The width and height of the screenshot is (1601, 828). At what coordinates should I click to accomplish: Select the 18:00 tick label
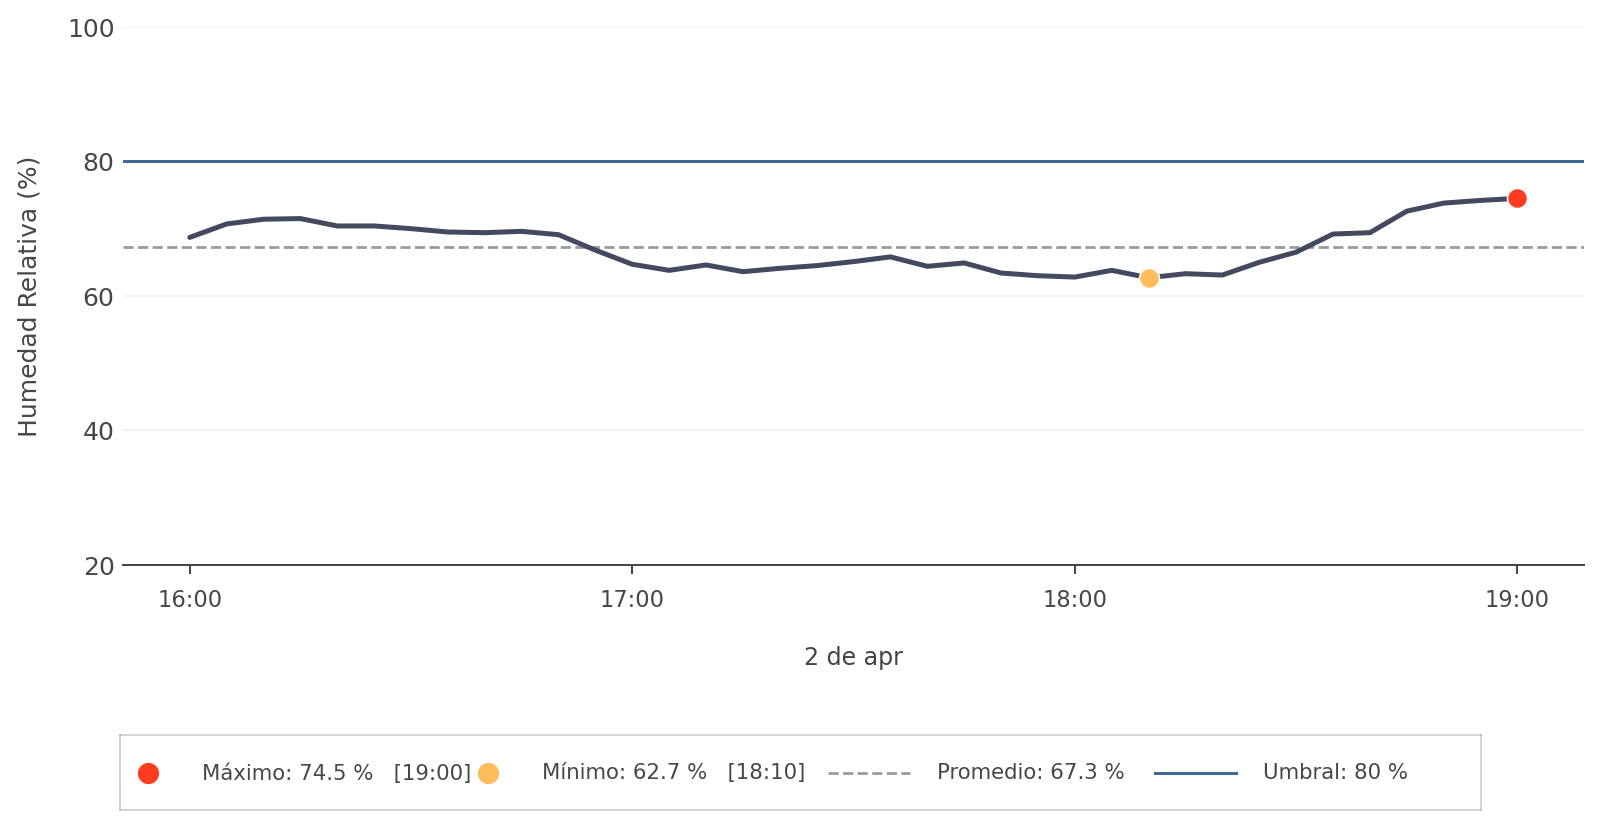click(x=1075, y=600)
